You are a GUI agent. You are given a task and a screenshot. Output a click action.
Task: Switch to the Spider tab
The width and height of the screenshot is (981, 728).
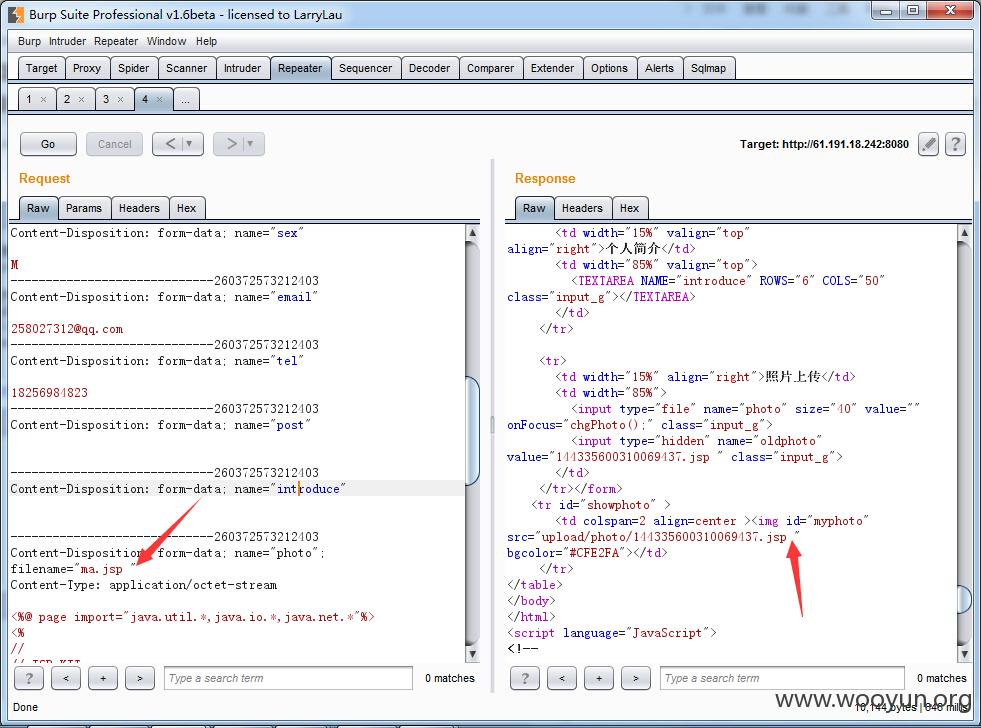[x=134, y=68]
